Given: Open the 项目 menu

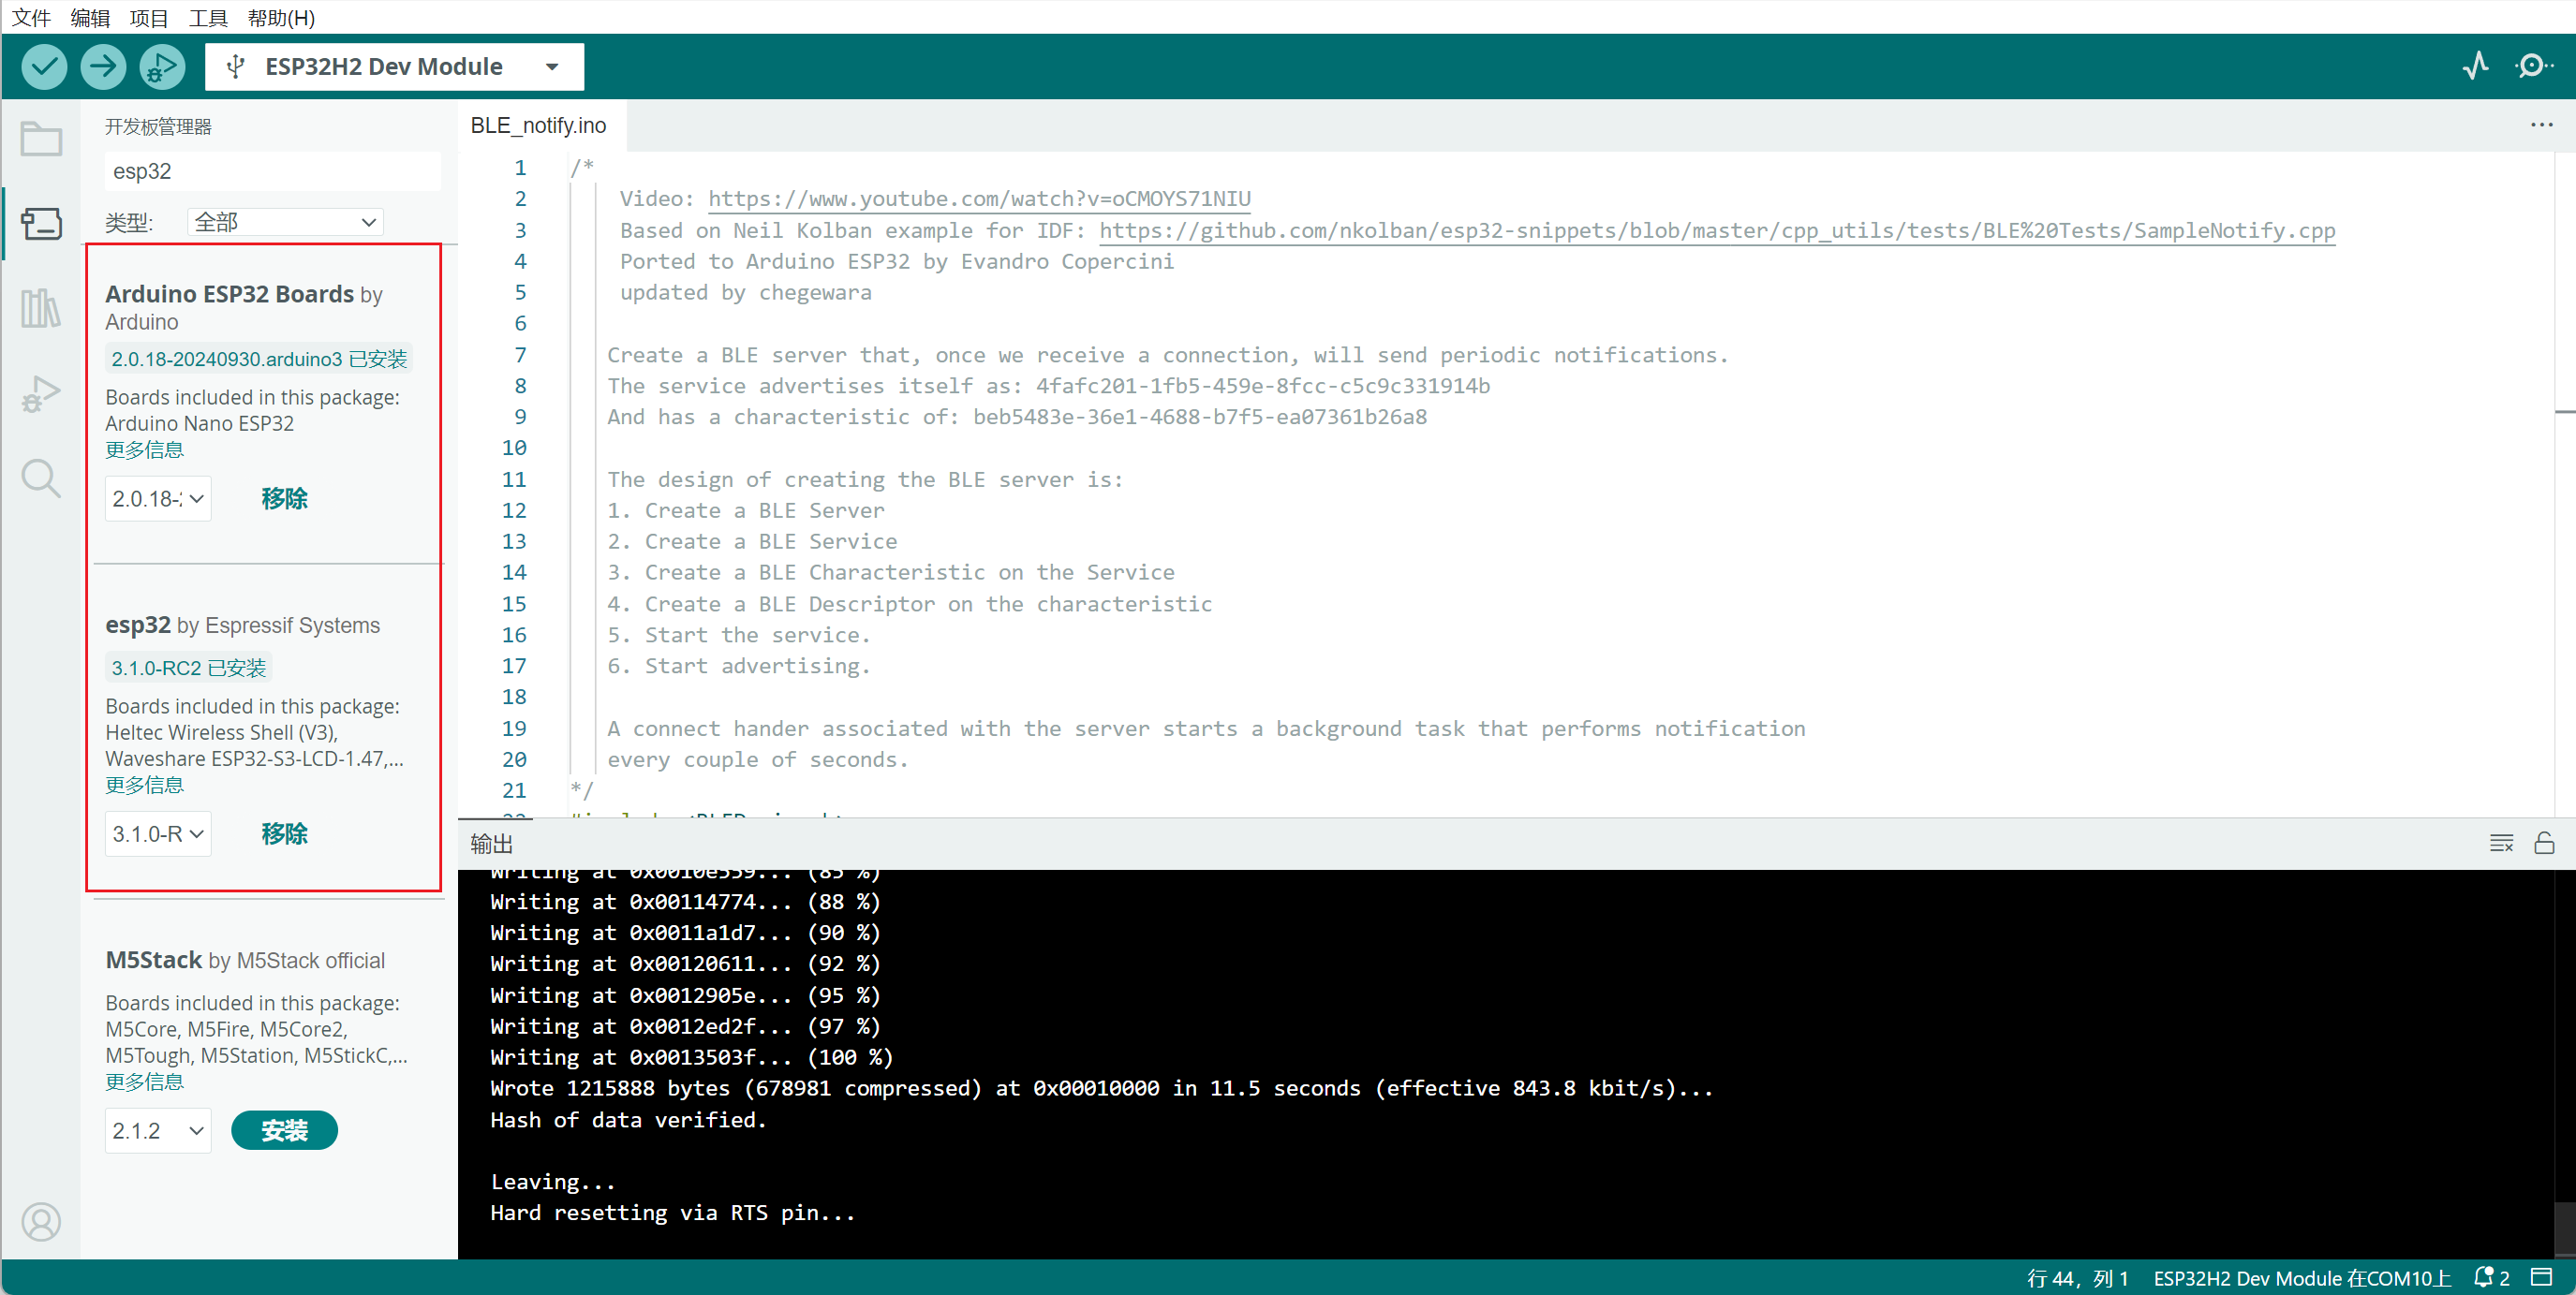Looking at the screenshot, I should [x=149, y=18].
